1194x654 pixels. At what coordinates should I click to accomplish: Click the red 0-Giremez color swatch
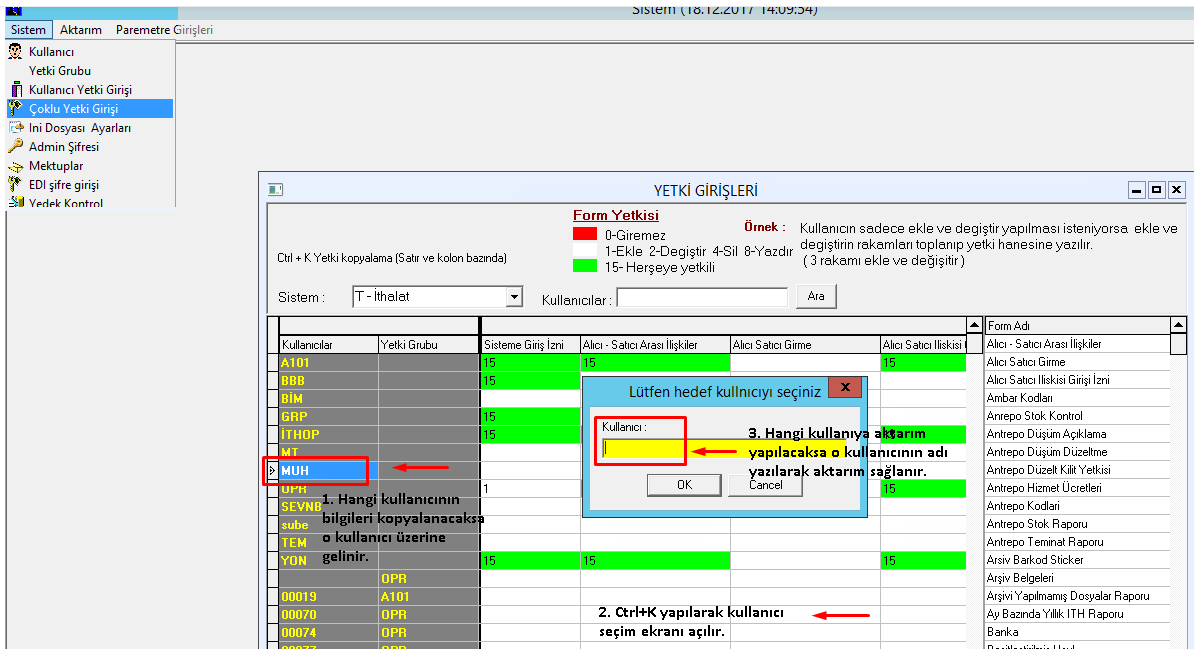coord(585,234)
